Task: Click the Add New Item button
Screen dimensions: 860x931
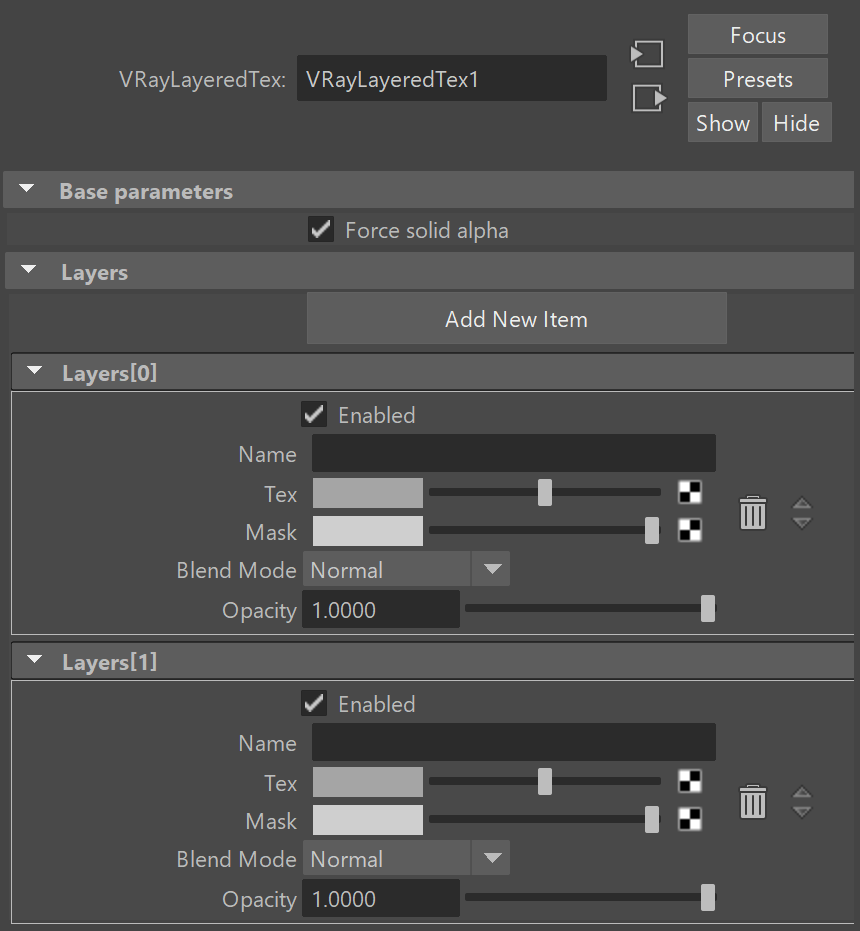Action: pyautogui.click(x=517, y=318)
